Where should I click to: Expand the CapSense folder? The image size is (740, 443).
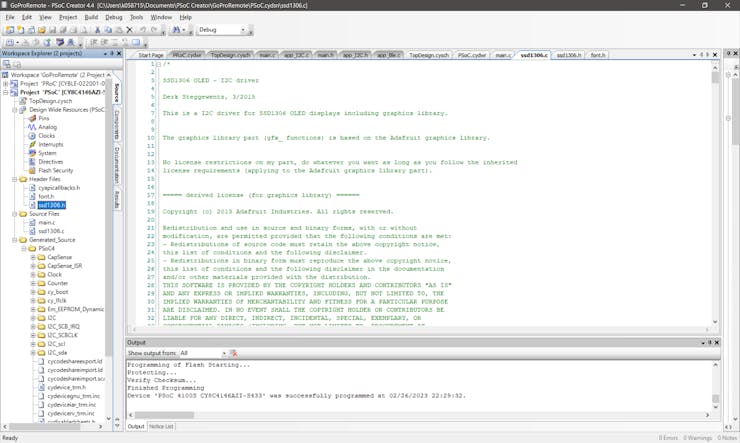click(x=33, y=257)
